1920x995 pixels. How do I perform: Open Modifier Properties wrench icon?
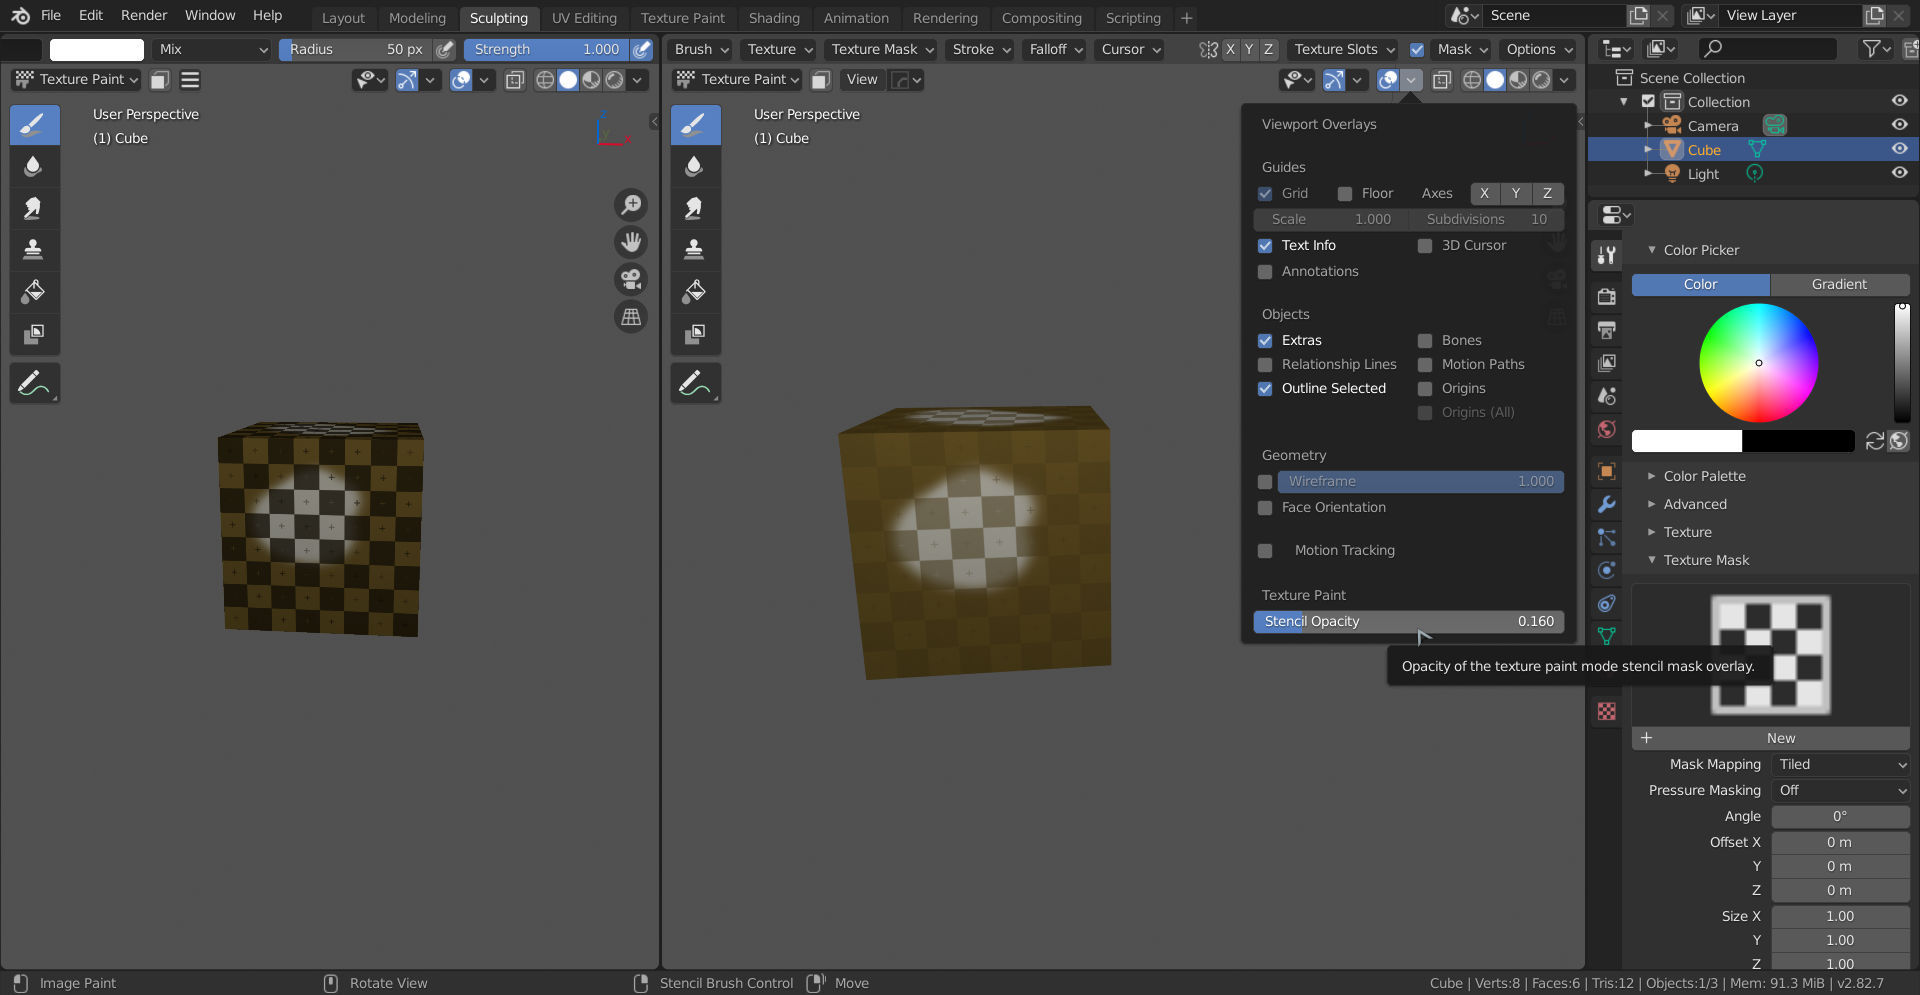pos(1607,505)
